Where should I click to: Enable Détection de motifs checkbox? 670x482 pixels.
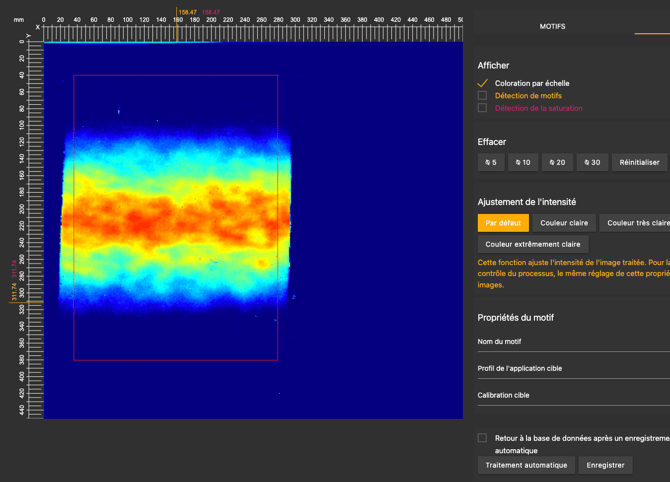pos(482,96)
